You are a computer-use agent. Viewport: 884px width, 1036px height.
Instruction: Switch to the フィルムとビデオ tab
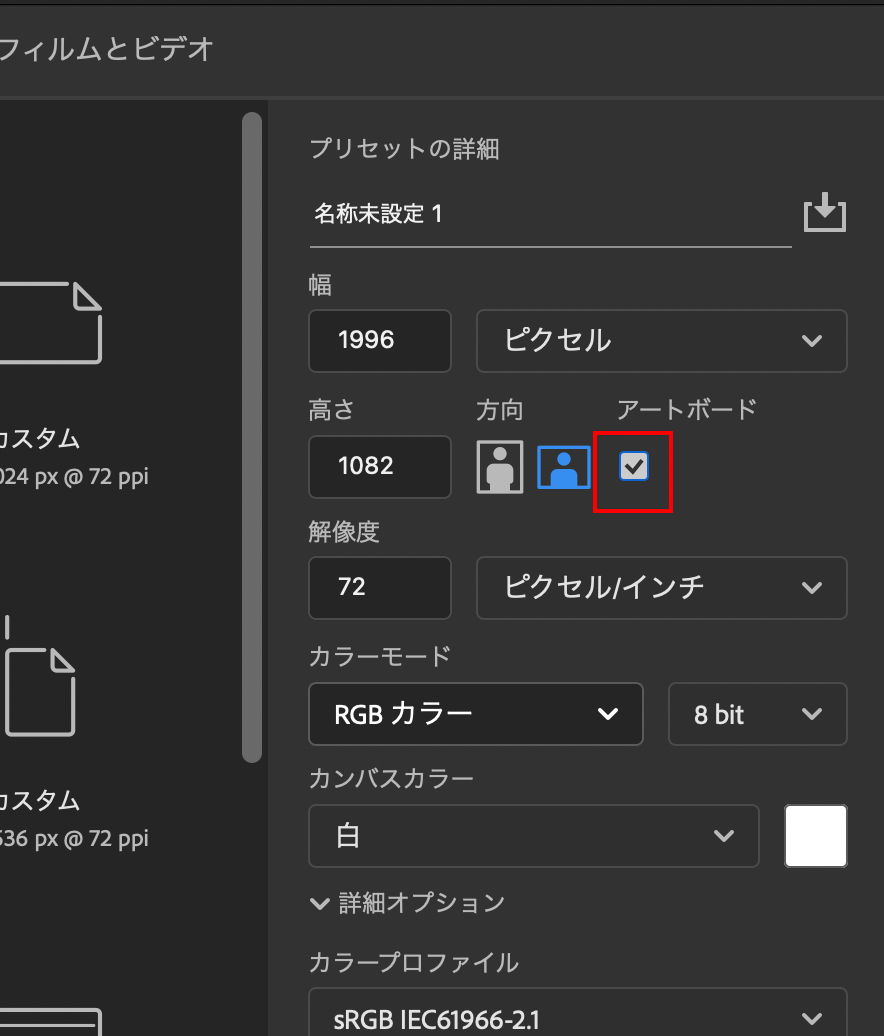pos(105,49)
